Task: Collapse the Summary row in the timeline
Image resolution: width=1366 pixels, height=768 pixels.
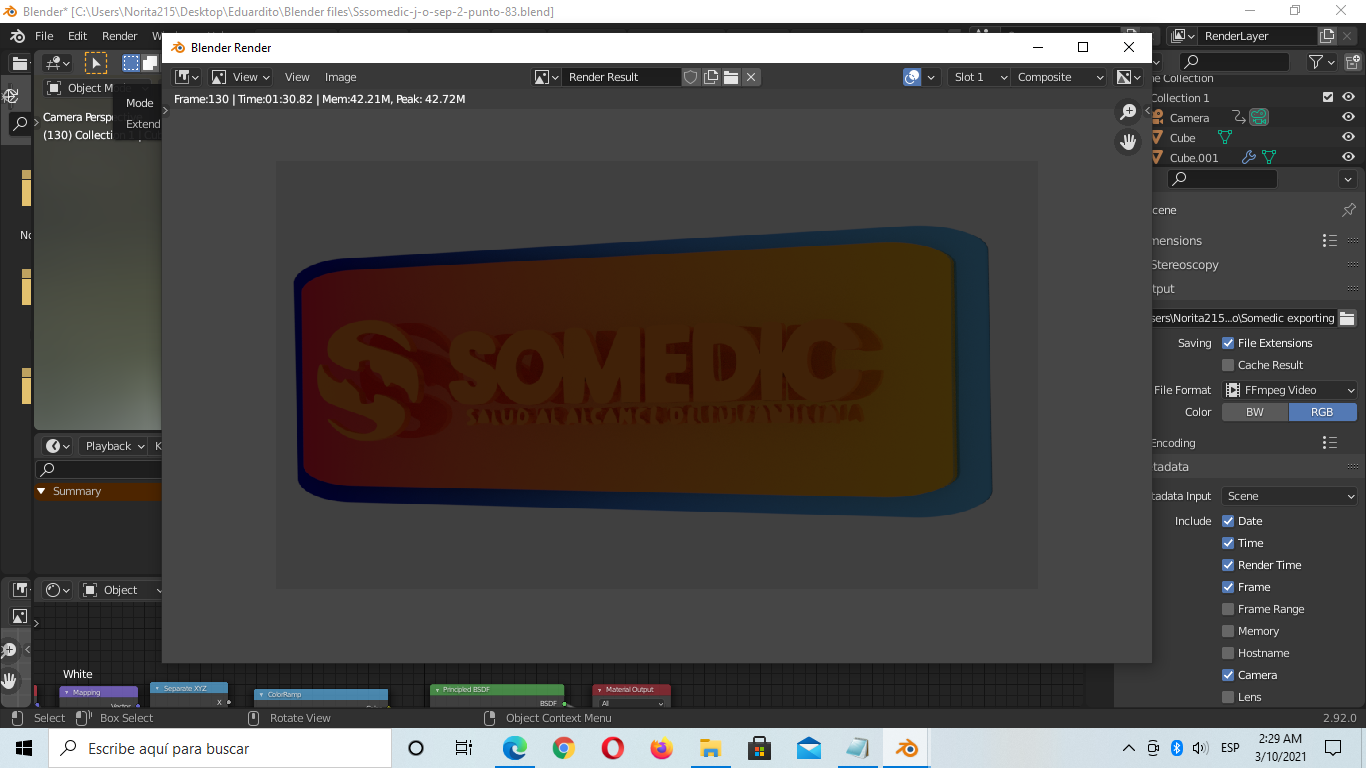Action: click(41, 491)
